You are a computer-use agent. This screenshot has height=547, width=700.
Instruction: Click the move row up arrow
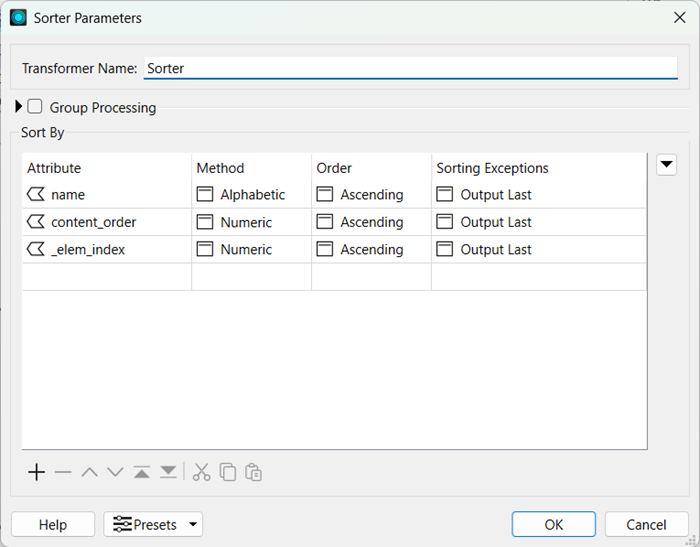click(89, 472)
